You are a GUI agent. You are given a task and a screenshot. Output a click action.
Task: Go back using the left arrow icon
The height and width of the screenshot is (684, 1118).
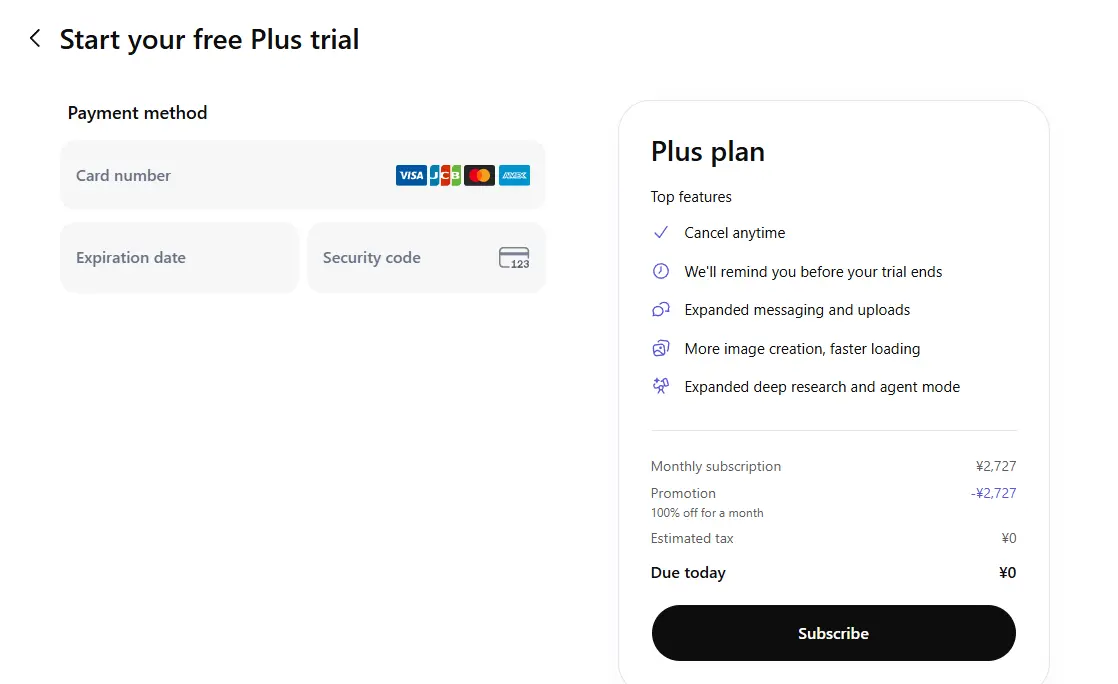point(34,39)
